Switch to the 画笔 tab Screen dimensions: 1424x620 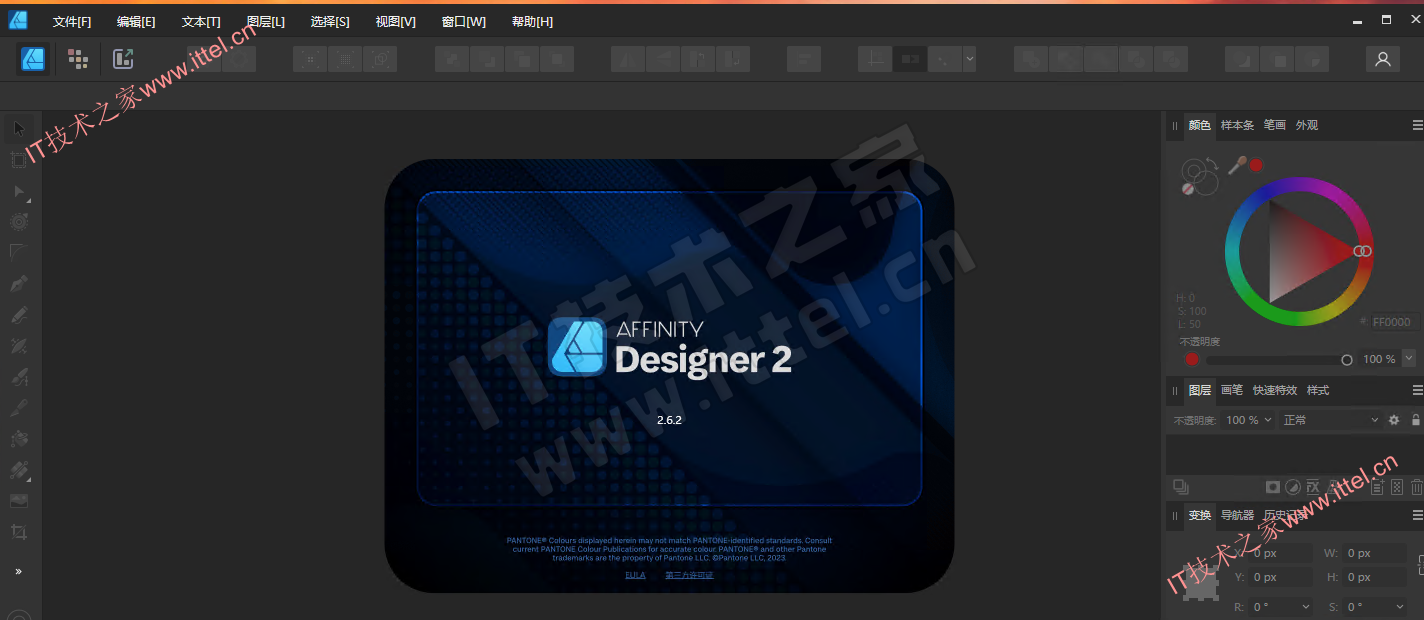(x=1232, y=390)
